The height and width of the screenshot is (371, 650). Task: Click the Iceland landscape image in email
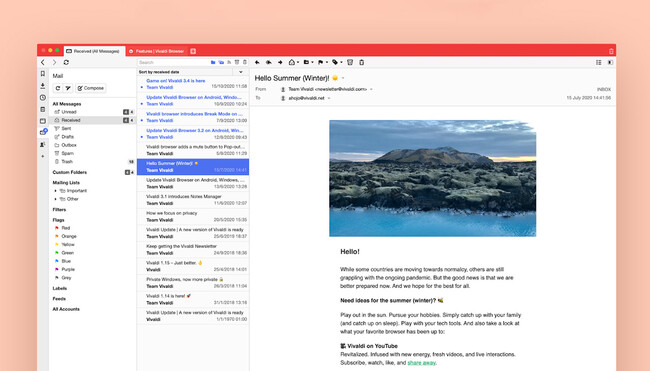[x=432, y=178]
